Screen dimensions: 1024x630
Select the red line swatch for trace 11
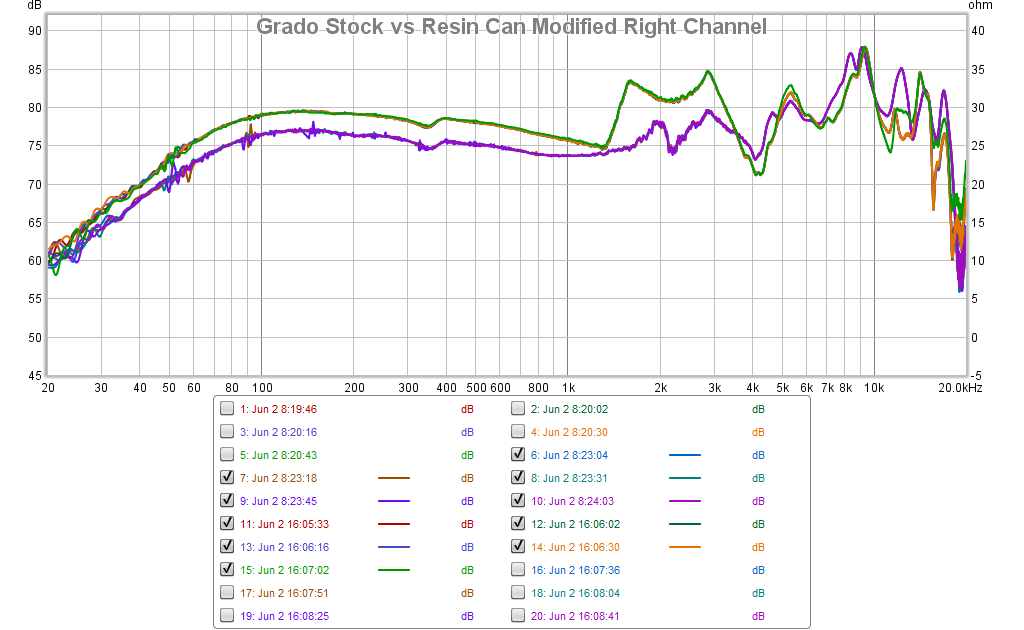pos(394,524)
